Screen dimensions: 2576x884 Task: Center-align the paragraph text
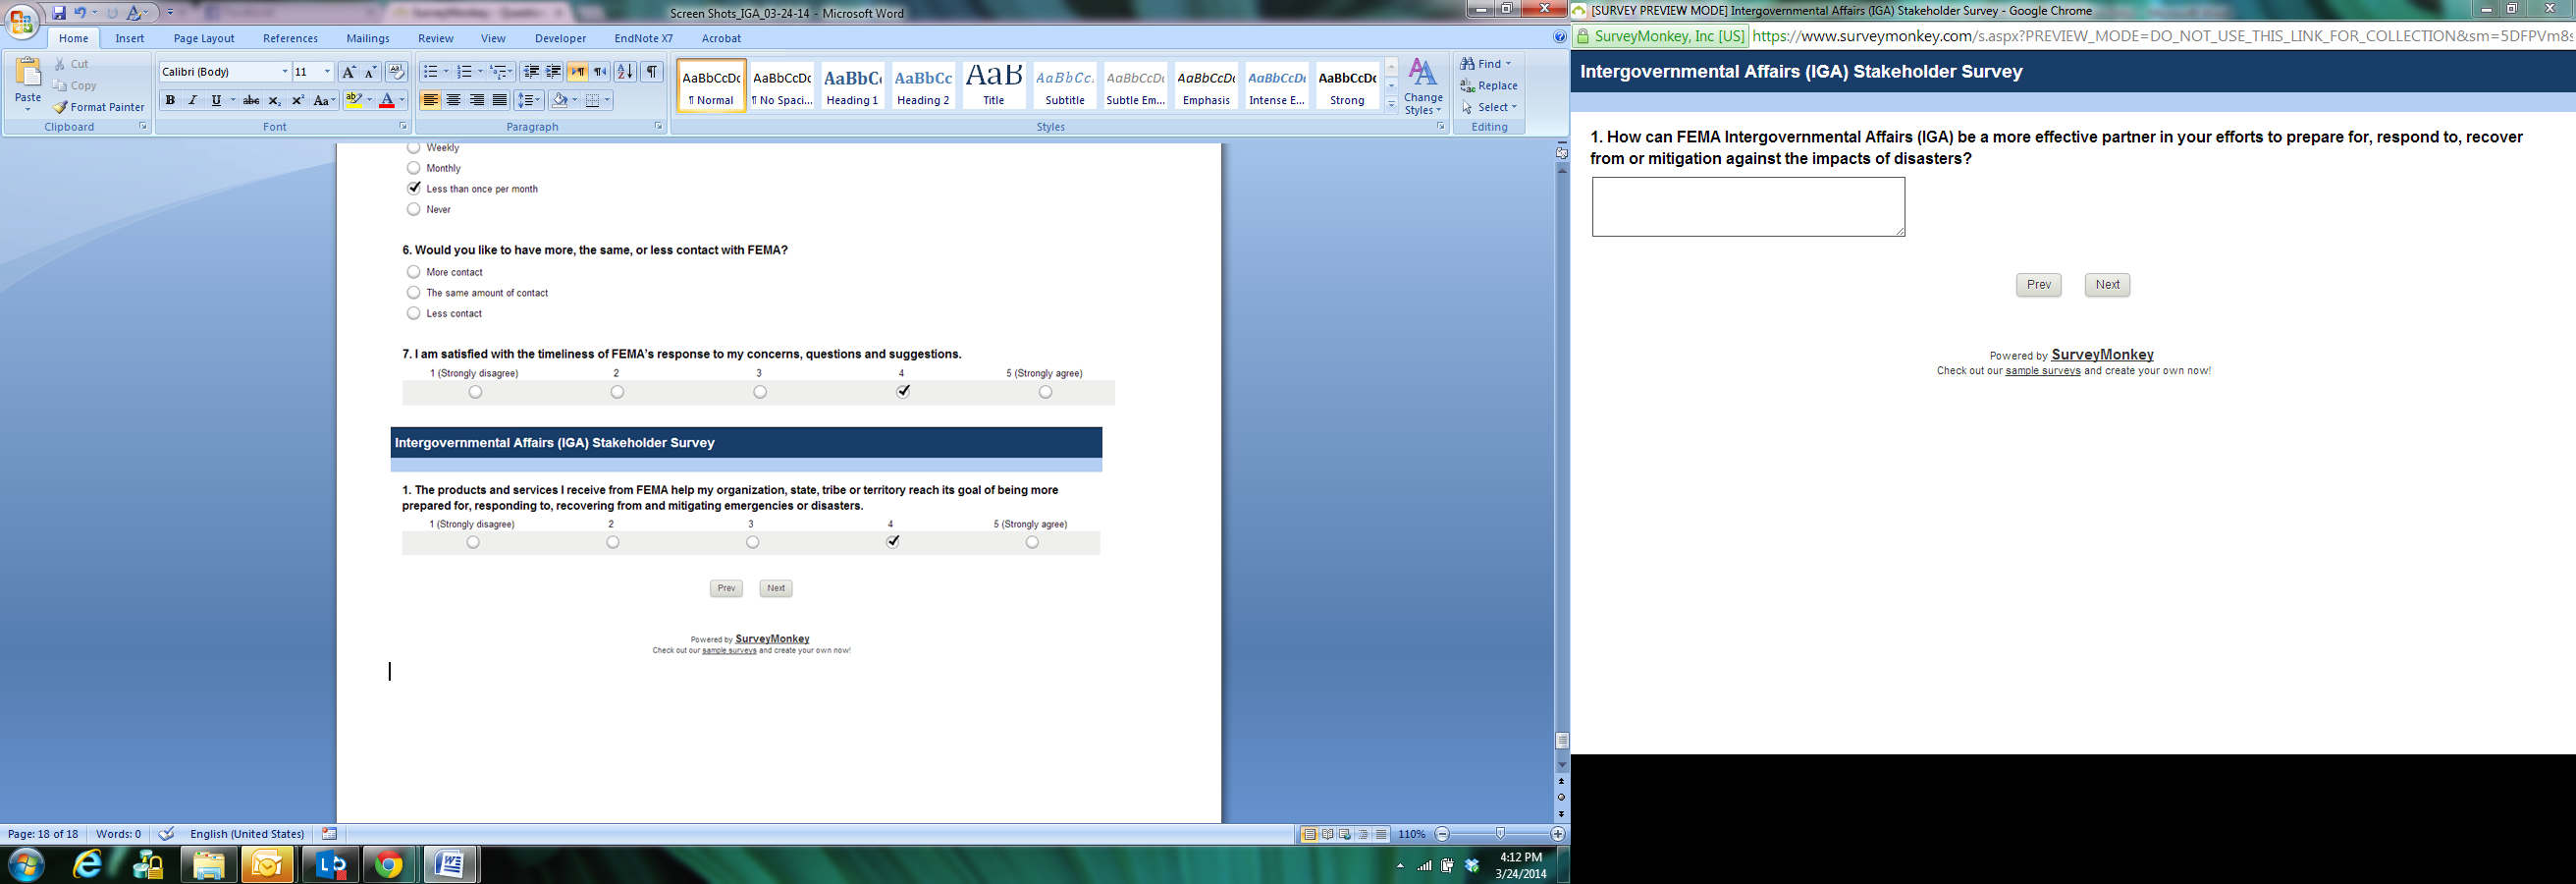[x=454, y=100]
